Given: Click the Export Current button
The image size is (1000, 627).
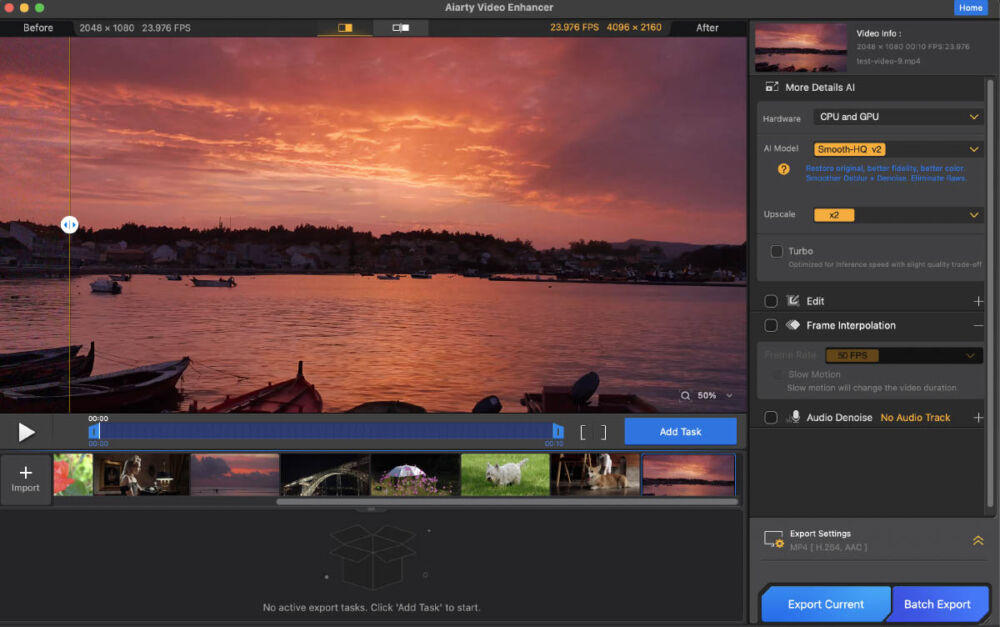Looking at the screenshot, I should (x=825, y=604).
